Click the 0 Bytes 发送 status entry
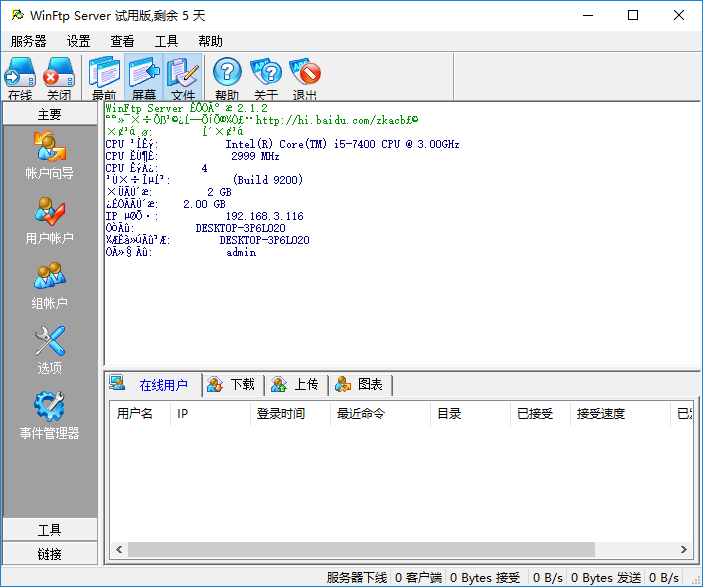Viewport: 703px width, 587px height. [x=606, y=578]
